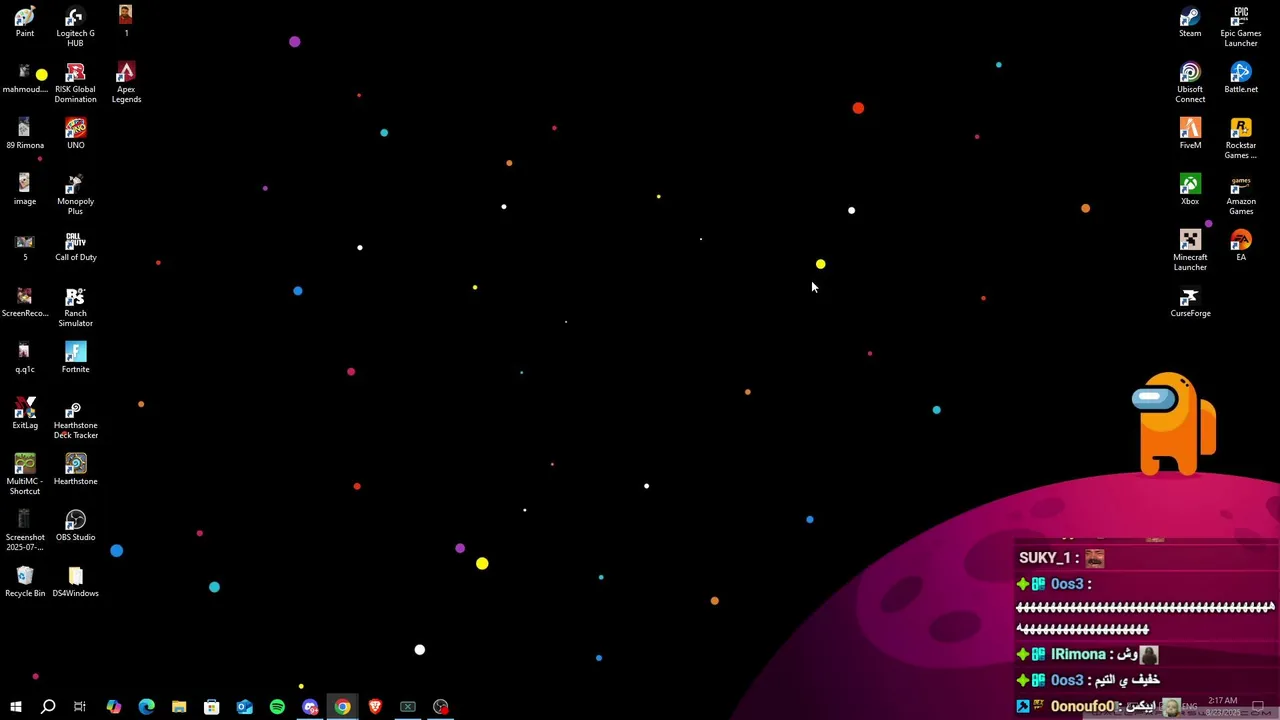Launch FiveM from the desktop
The width and height of the screenshot is (1280, 720).
pos(1190,134)
